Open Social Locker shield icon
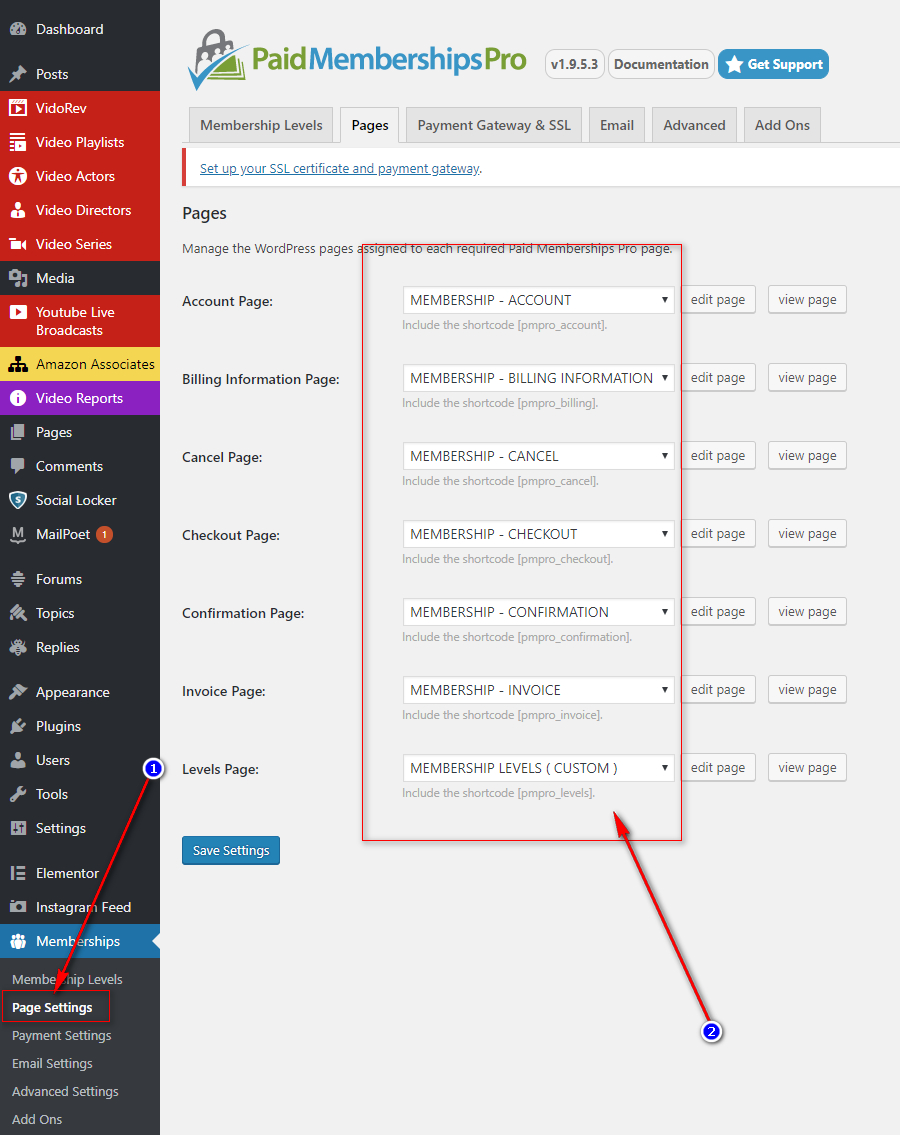Screen dimensions: 900x1135 [x=18, y=500]
